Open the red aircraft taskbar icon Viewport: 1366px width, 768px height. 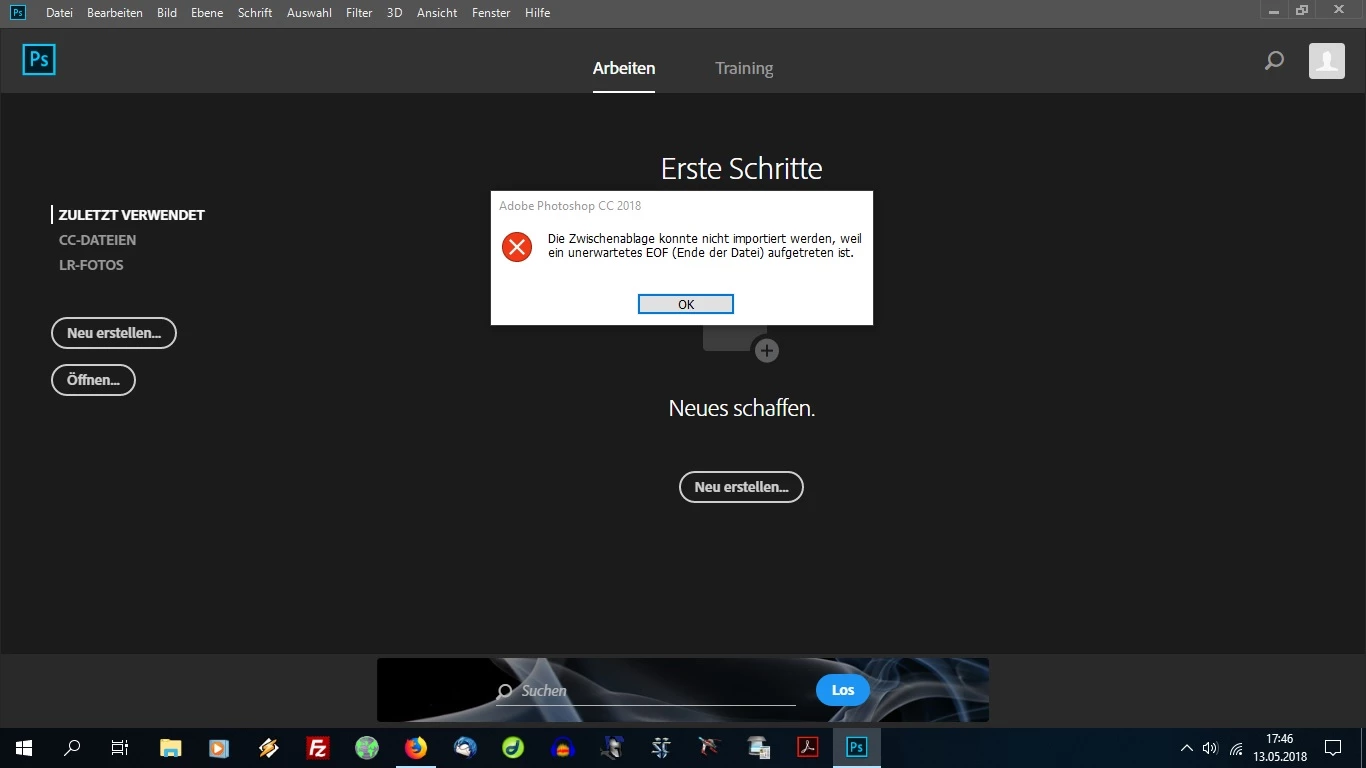coord(710,747)
